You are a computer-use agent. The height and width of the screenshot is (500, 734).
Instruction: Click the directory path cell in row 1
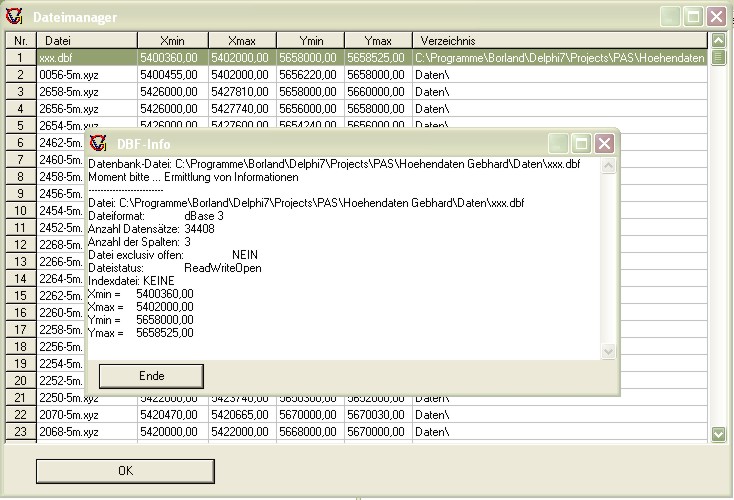pyautogui.click(x=560, y=58)
